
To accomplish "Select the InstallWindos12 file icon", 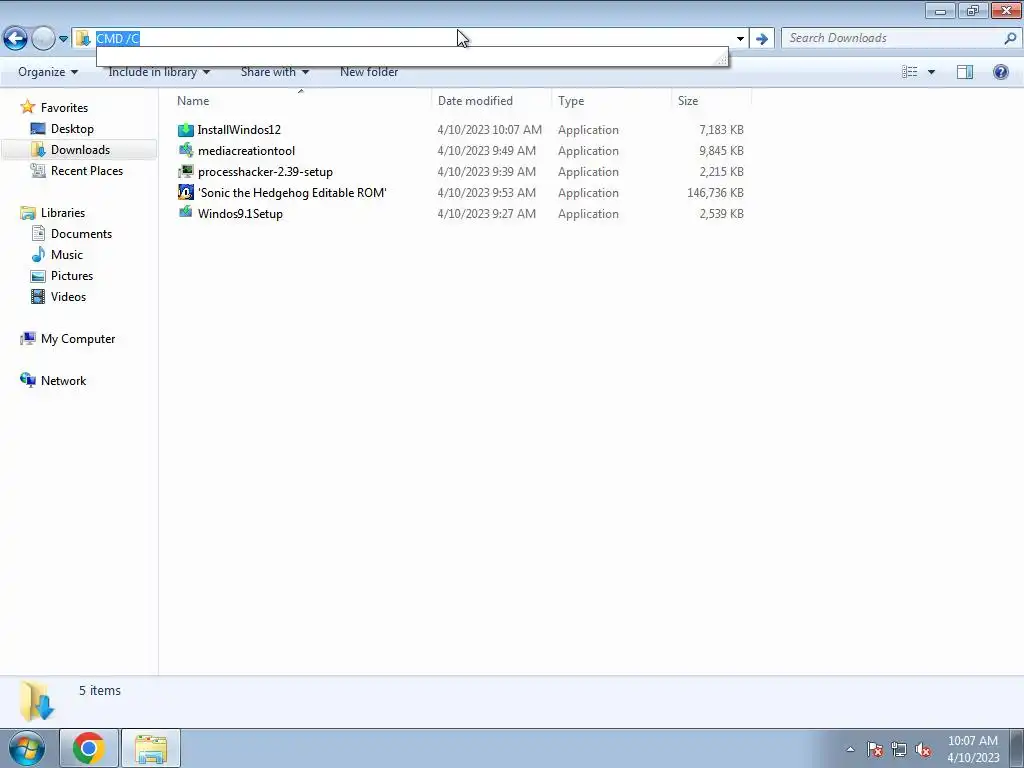I will pyautogui.click(x=185, y=129).
